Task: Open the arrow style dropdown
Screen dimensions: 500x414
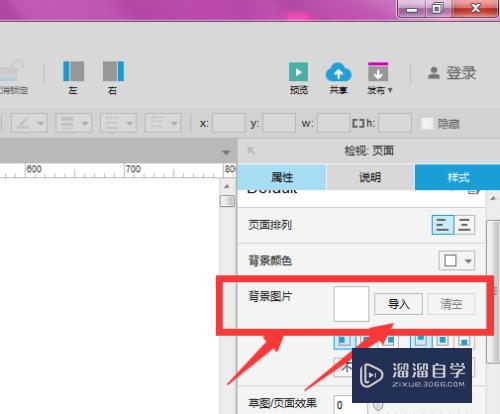Action: tap(163, 123)
